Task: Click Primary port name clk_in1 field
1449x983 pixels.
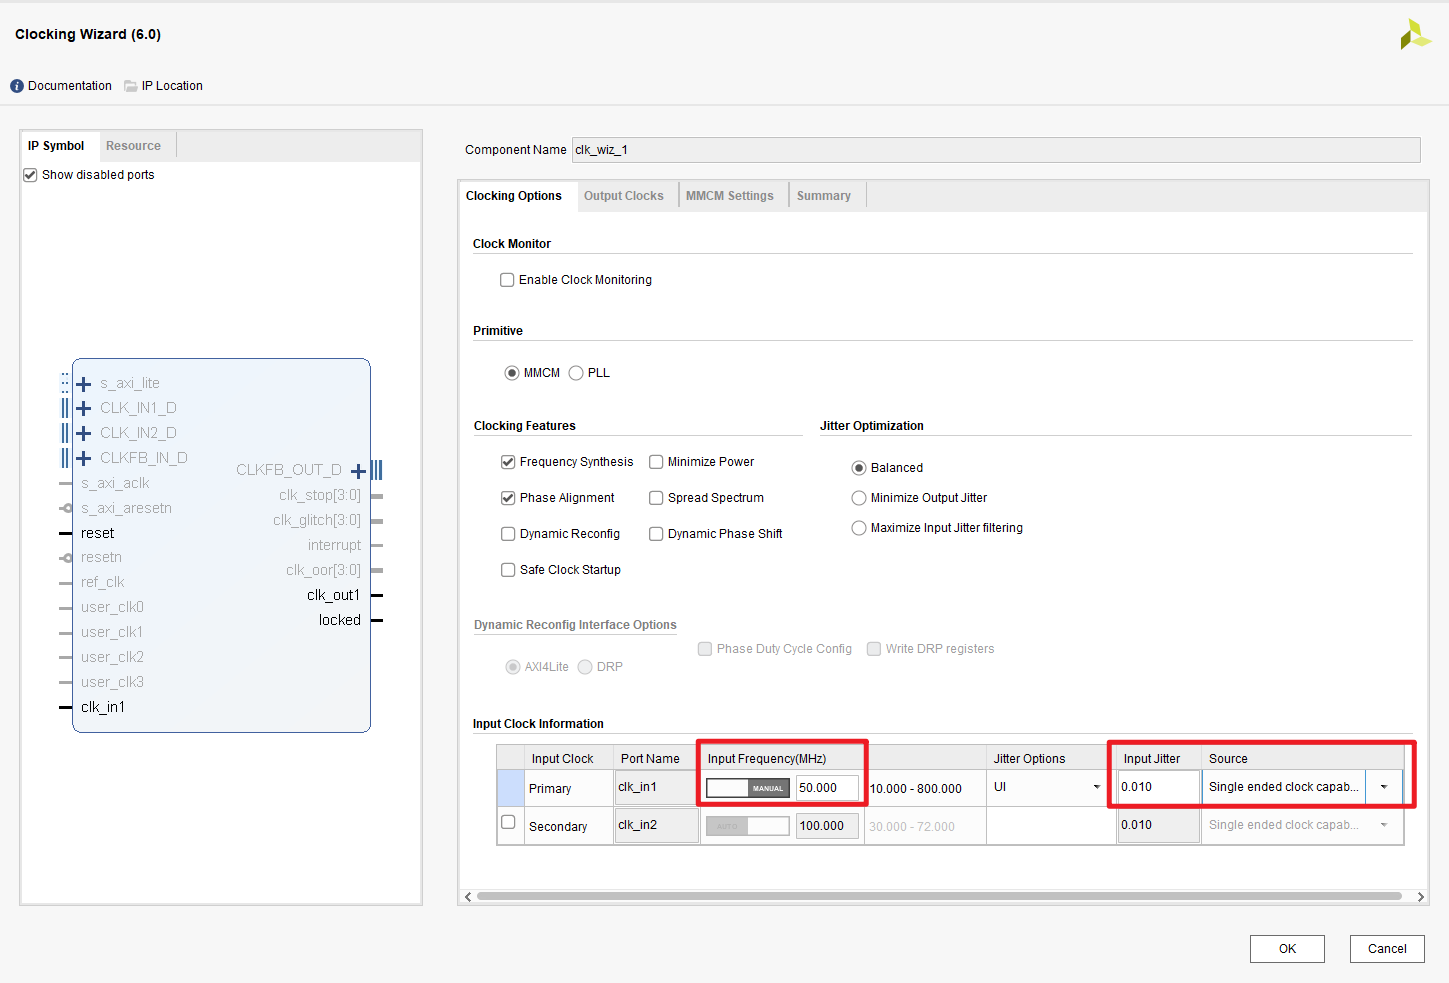Action: pos(656,787)
